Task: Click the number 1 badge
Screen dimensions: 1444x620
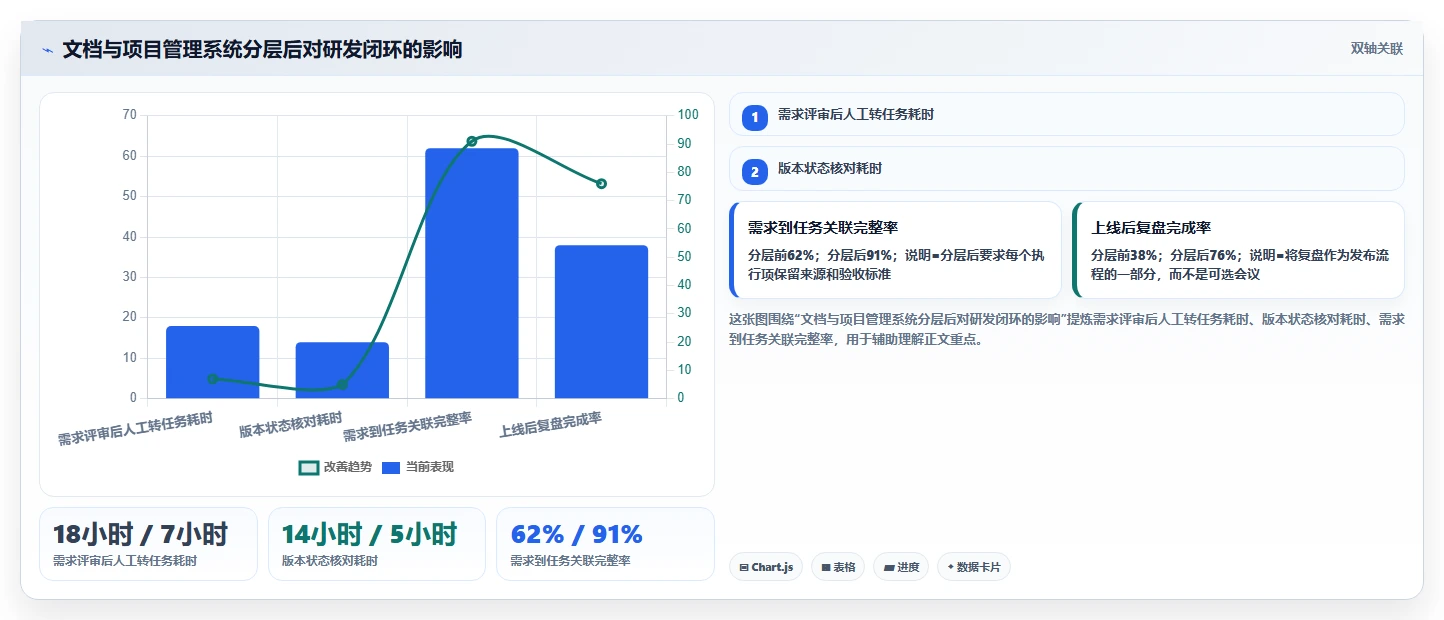Action: point(755,118)
